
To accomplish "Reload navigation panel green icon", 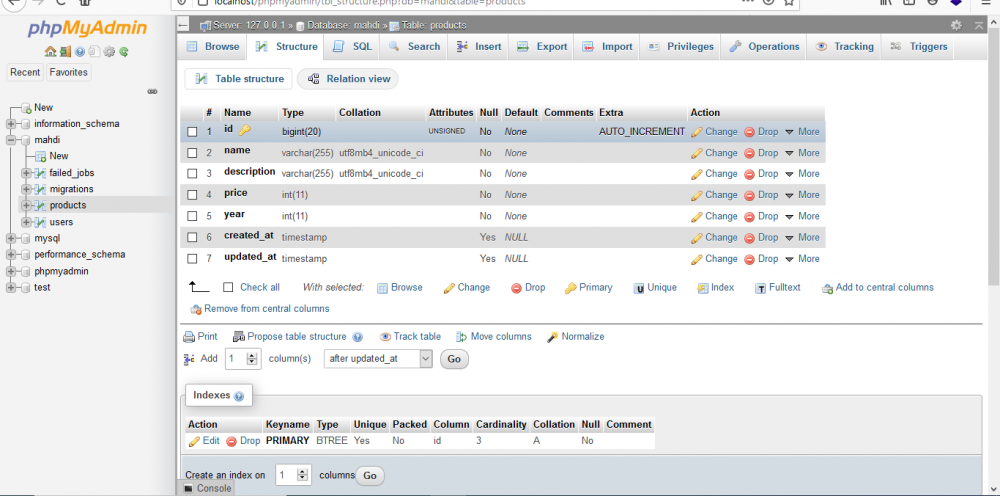I will click(124, 52).
